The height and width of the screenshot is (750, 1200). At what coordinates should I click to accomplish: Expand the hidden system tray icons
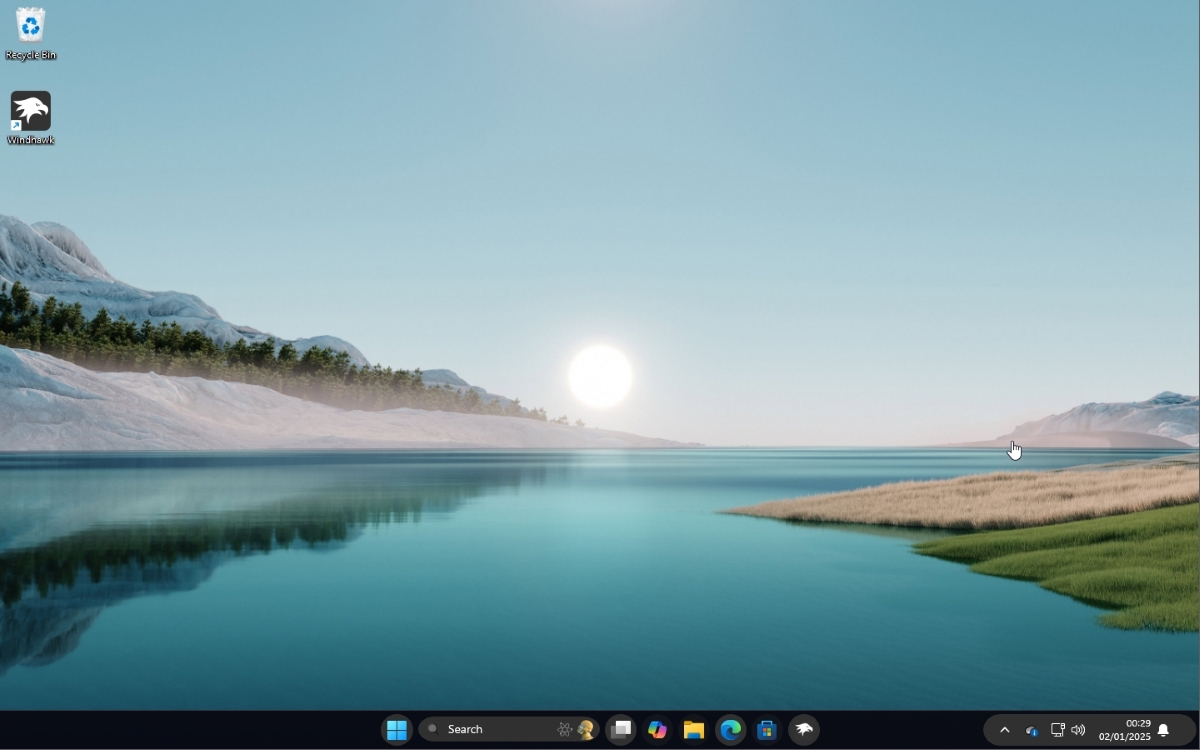[1005, 730]
